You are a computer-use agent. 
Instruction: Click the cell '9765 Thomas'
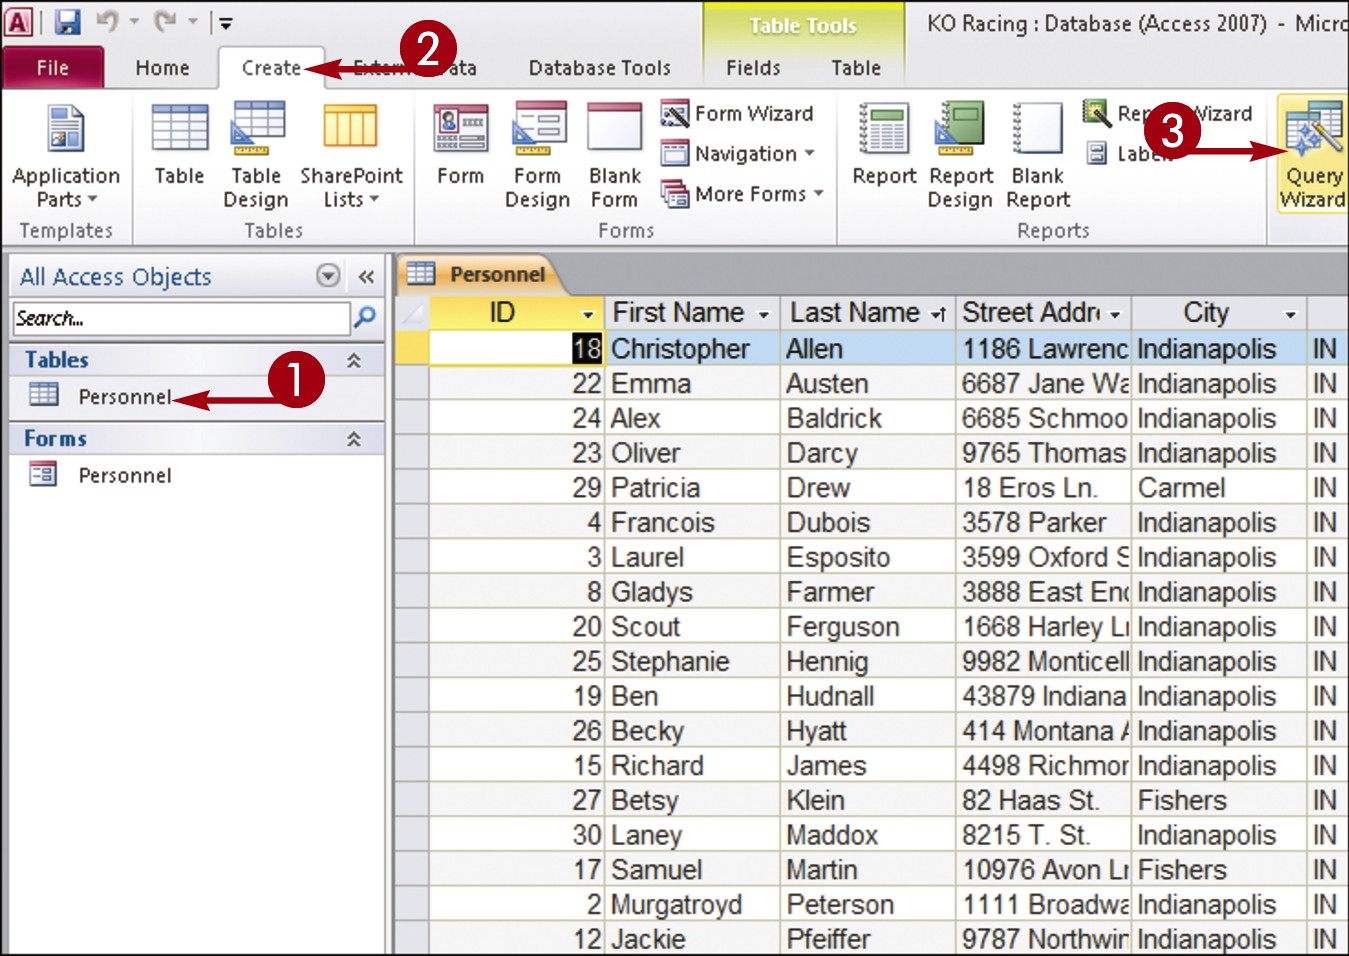(x=1044, y=453)
